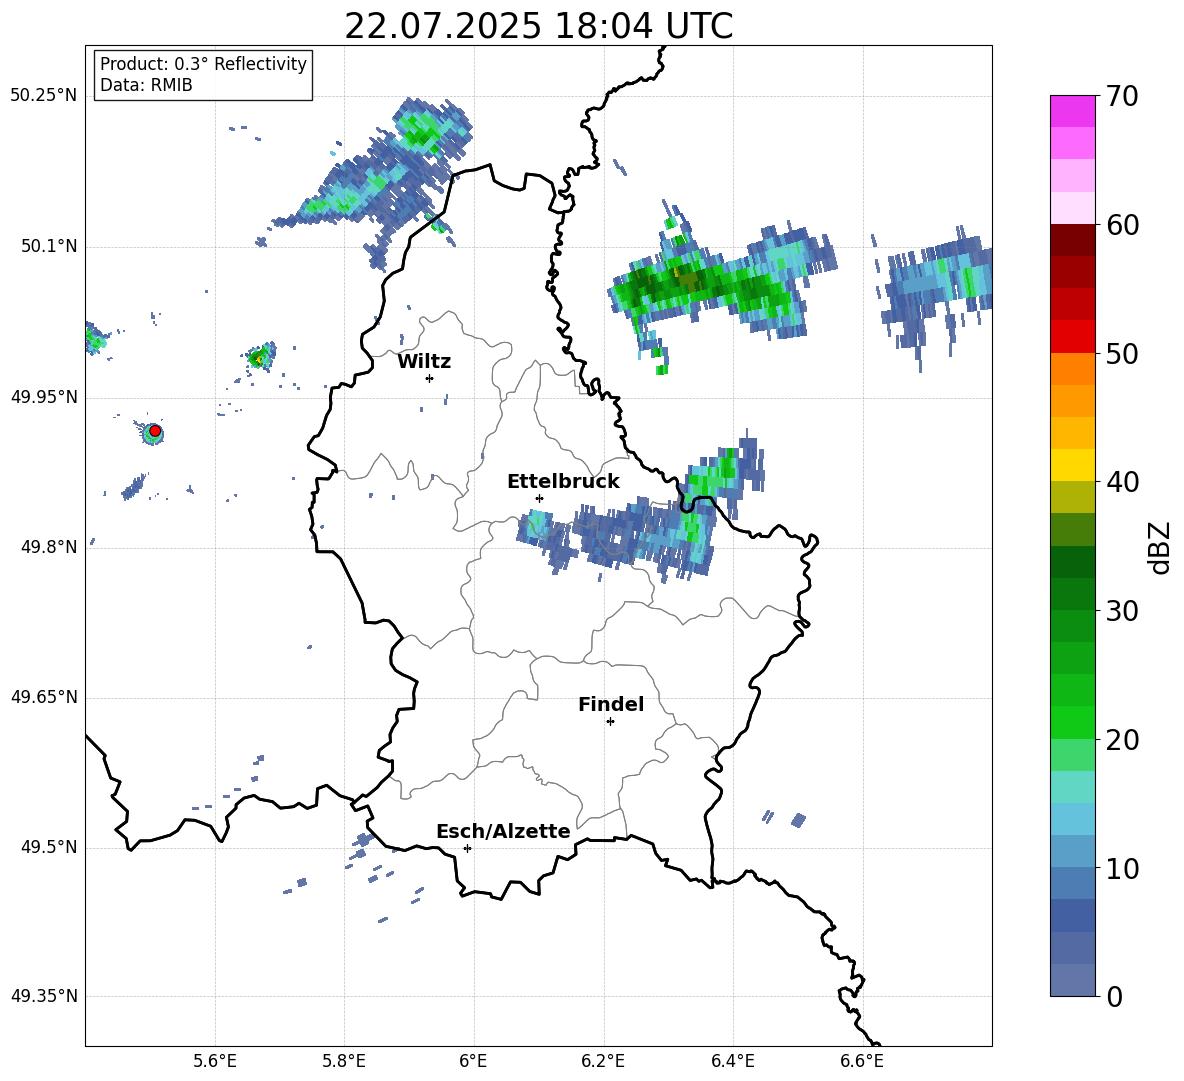This screenshot has height=1081, width=1184.
Task: Click the 30 colorbar tick label
Action: tap(1122, 611)
